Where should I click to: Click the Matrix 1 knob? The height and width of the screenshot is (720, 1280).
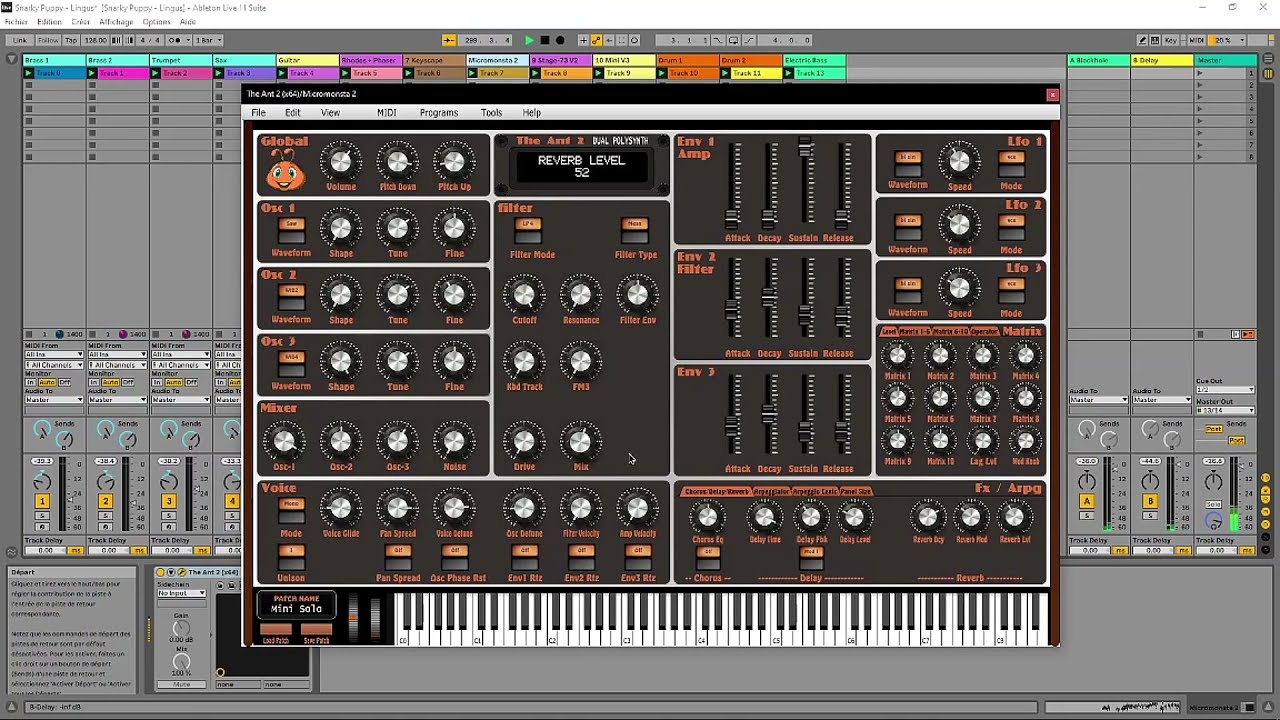[897, 355]
